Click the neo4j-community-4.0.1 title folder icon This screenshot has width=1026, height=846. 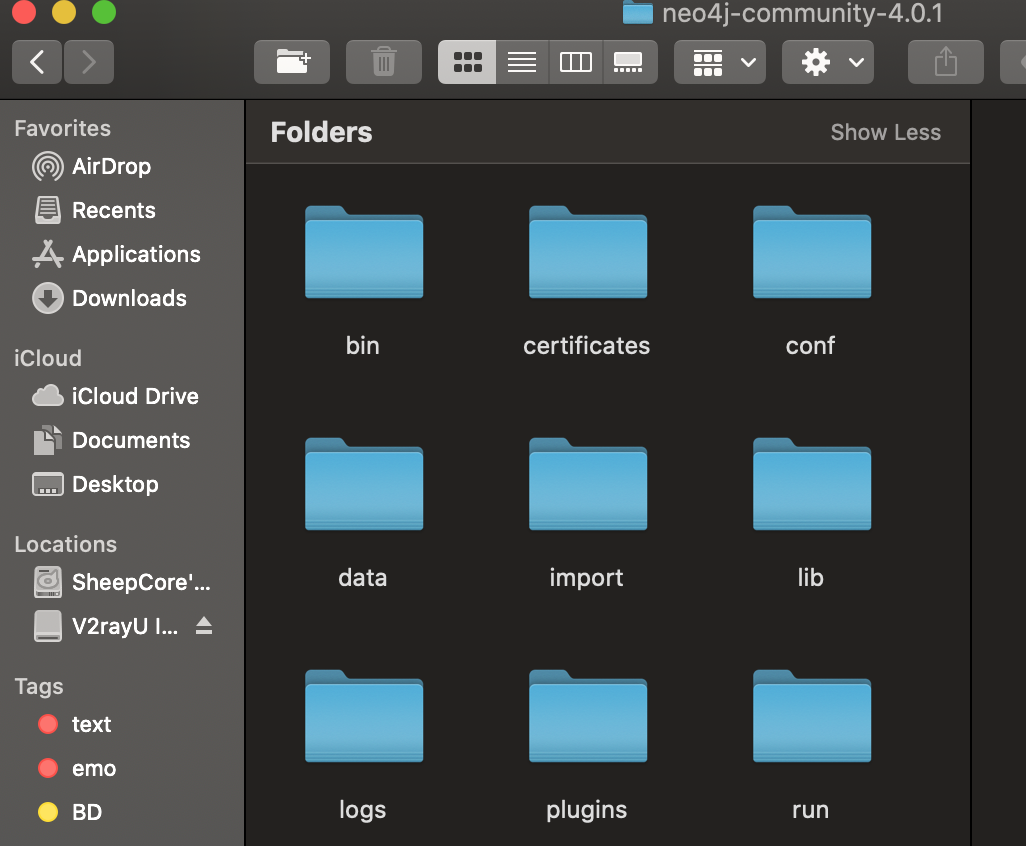[637, 12]
